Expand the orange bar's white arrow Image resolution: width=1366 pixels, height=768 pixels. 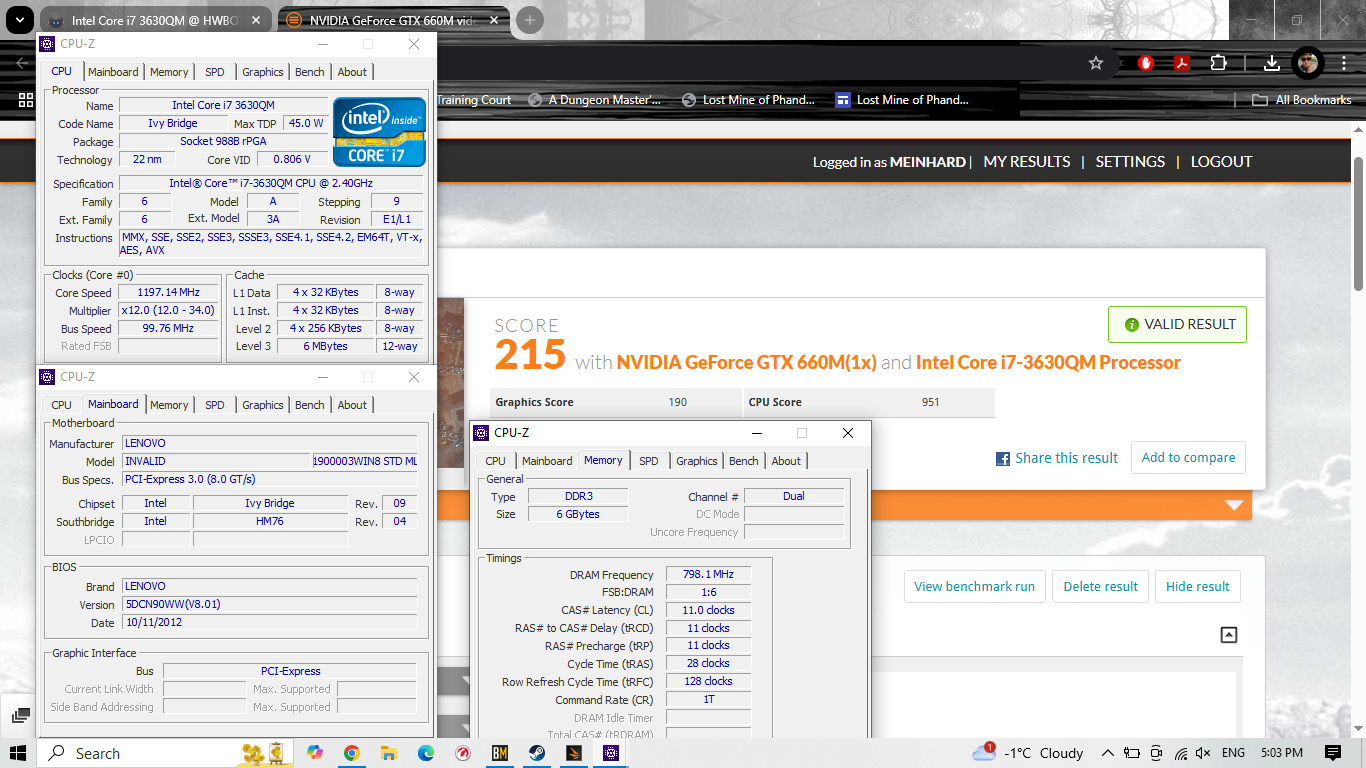pyautogui.click(x=1234, y=506)
